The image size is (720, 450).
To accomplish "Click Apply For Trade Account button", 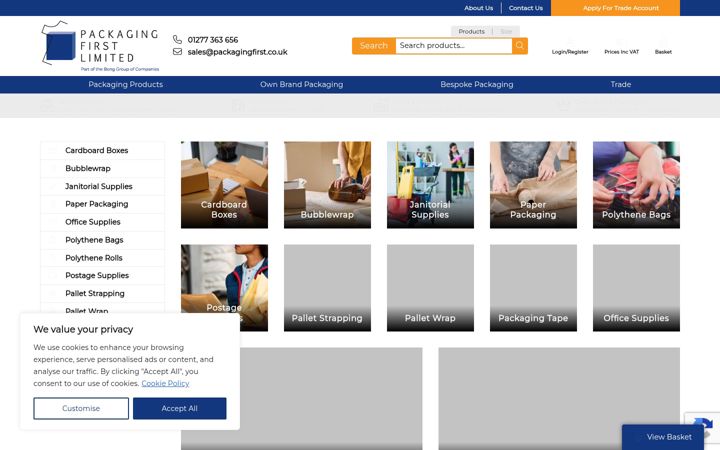I will click(x=615, y=8).
